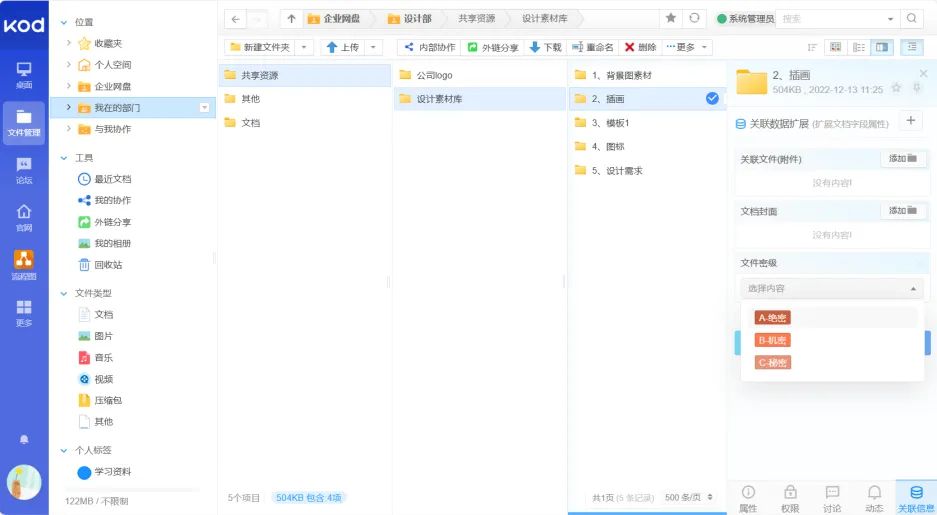Select the 公司logo folder
Viewport: 937px width, 515px height.
480,75
